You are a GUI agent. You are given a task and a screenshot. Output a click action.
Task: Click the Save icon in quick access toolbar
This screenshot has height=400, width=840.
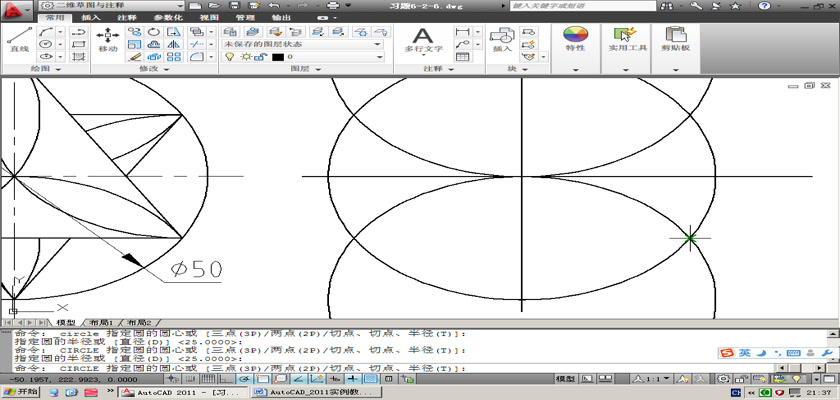tap(234, 5)
